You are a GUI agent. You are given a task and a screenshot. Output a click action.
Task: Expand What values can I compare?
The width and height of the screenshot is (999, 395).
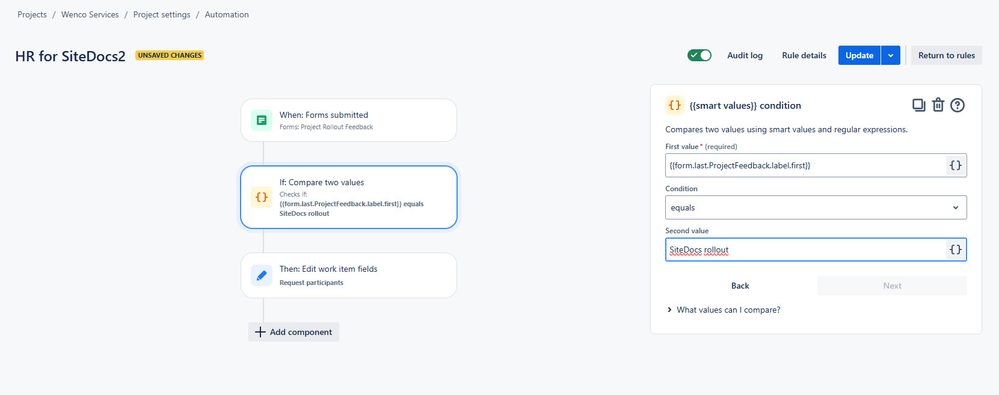(x=723, y=310)
